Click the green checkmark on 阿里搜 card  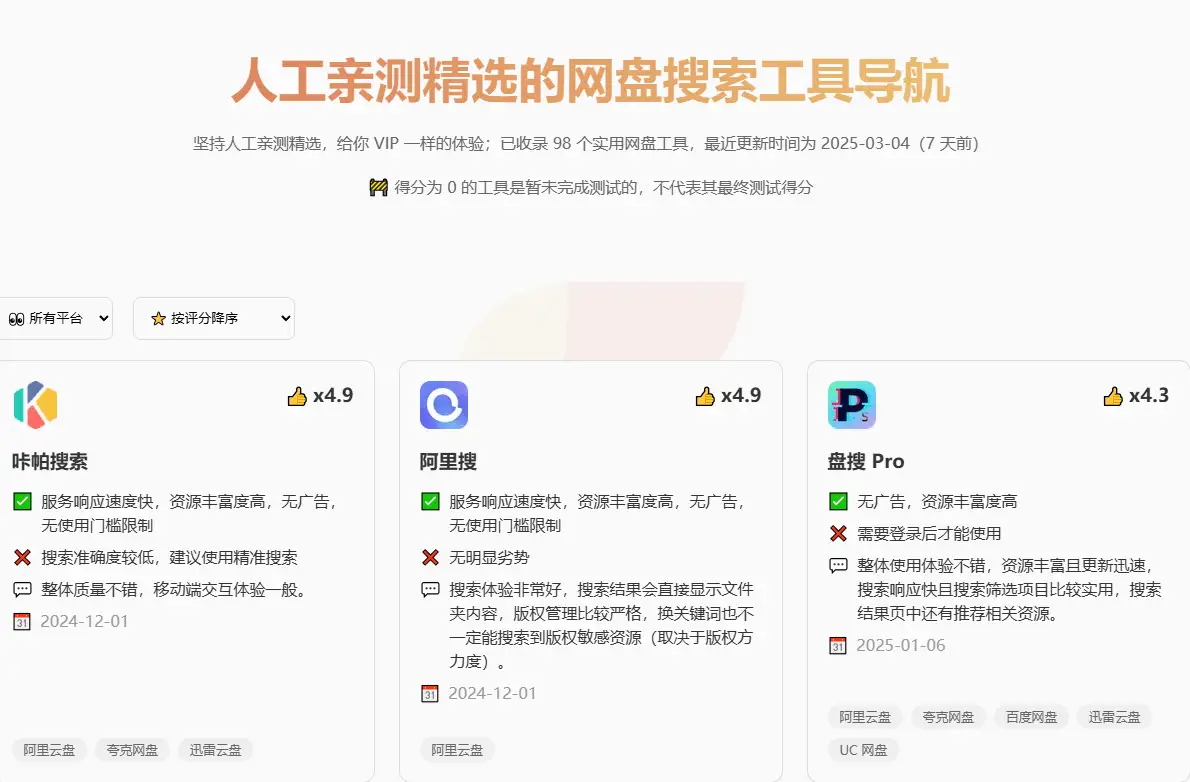pos(431,502)
